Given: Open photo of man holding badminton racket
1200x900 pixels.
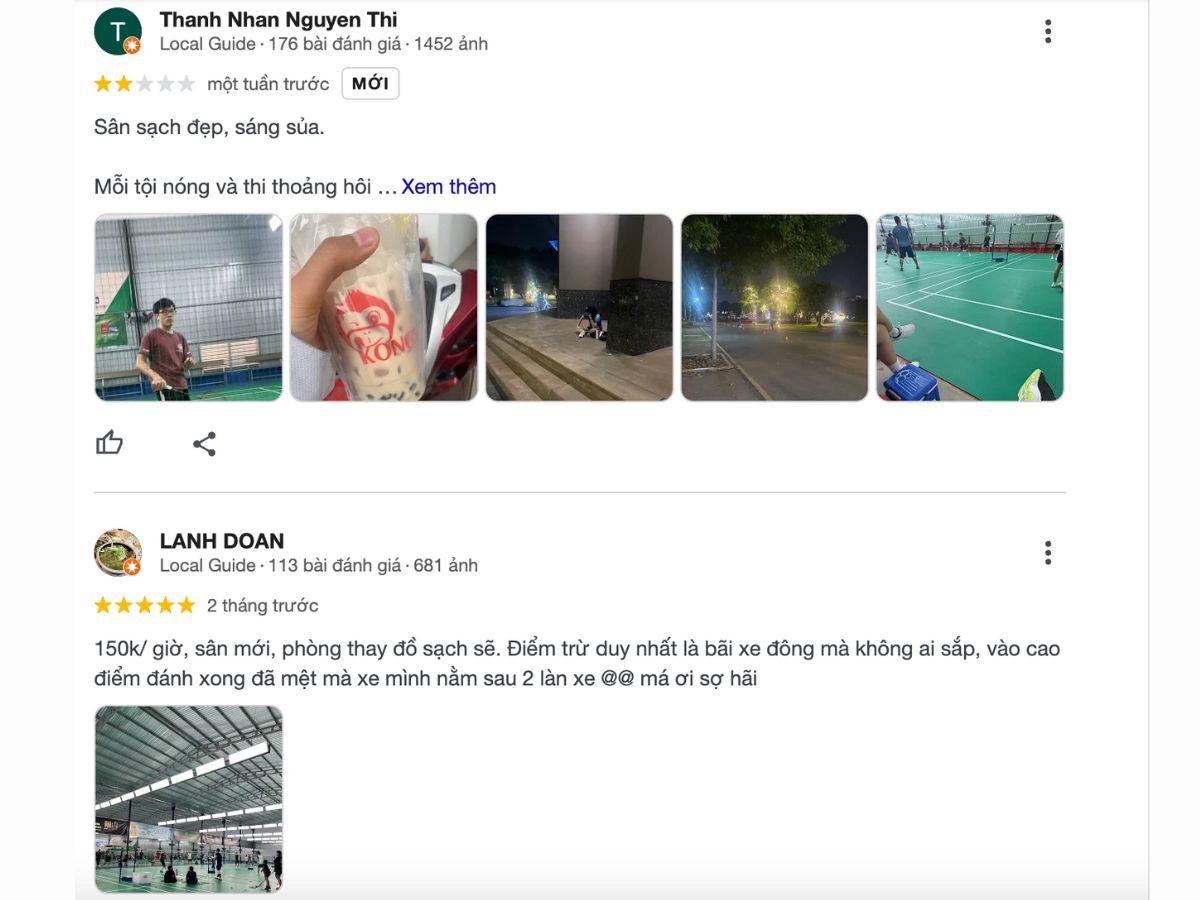Looking at the screenshot, I should [x=189, y=308].
